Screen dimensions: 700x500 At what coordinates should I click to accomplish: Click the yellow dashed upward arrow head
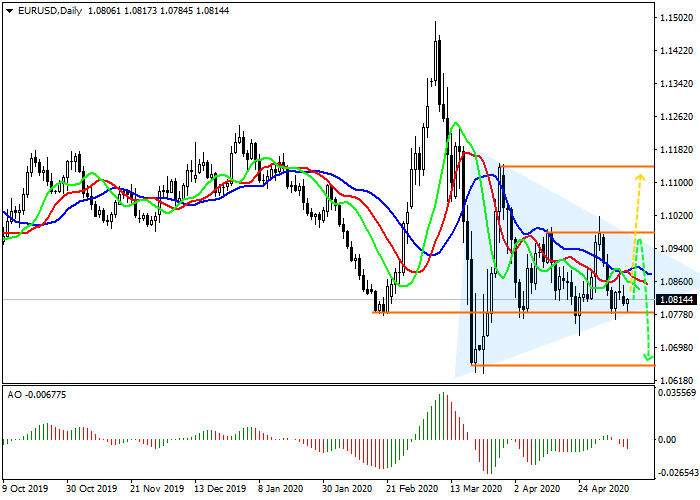[639, 178]
